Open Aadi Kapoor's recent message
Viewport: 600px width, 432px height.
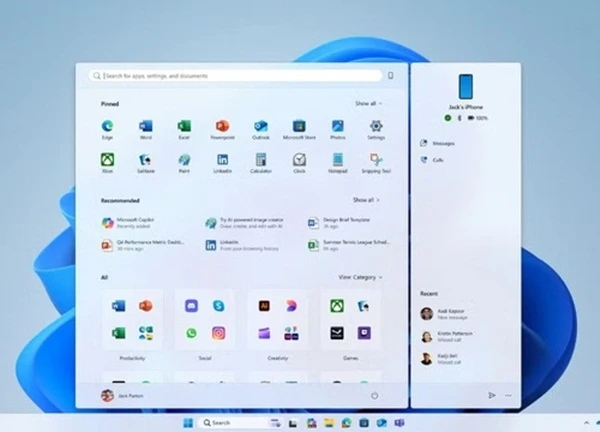444,314
